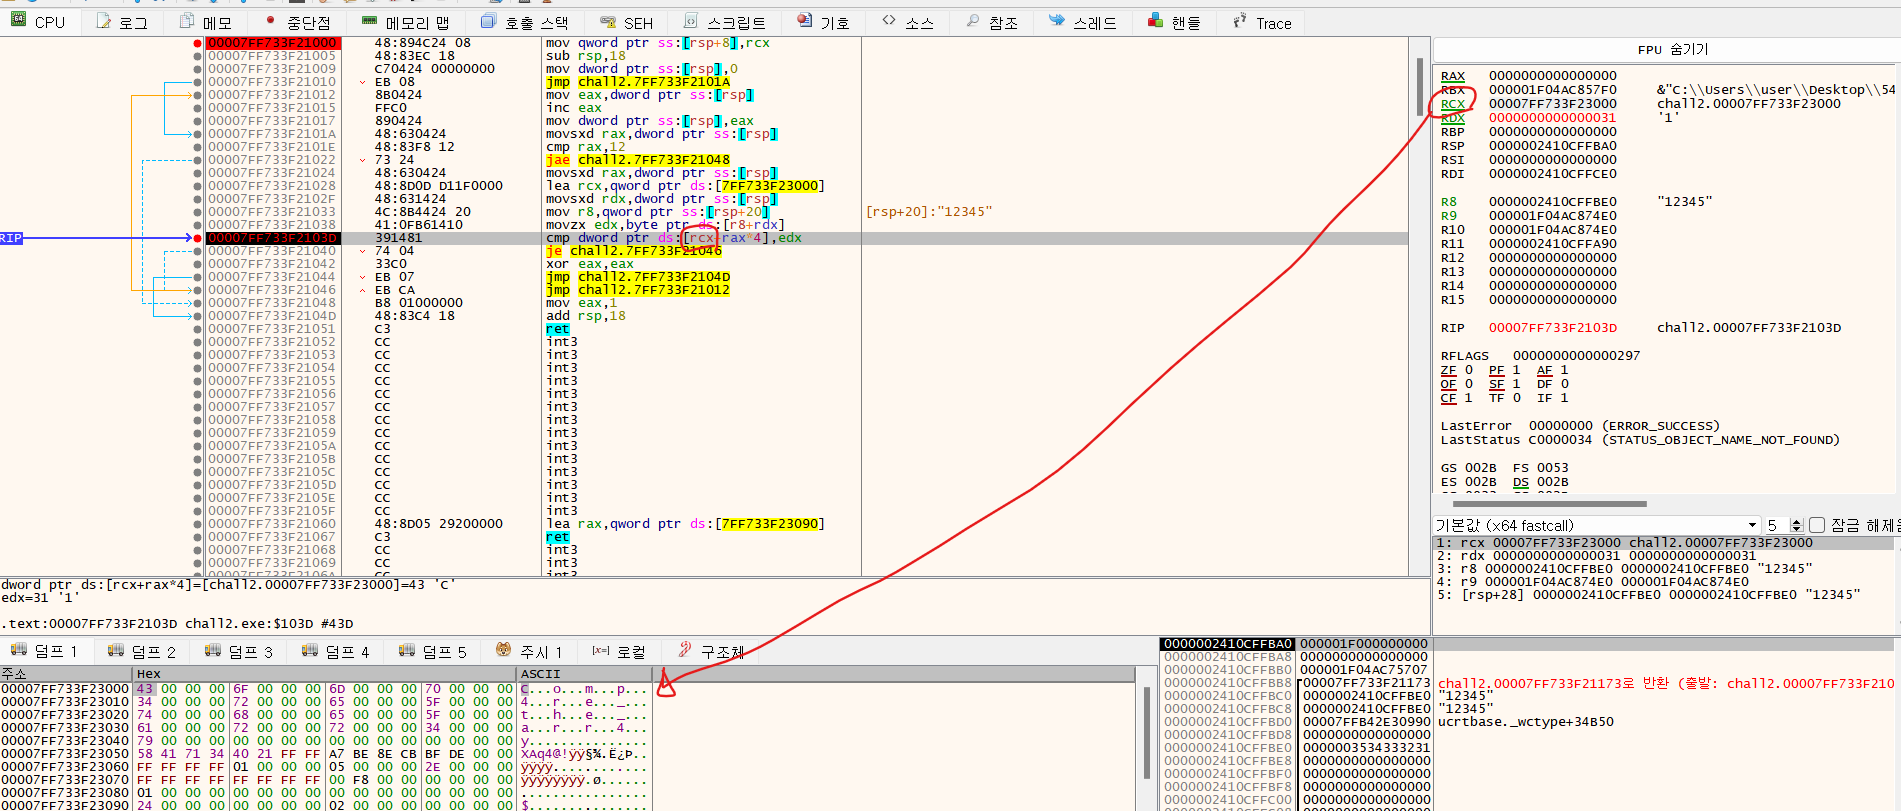Click the FPU 숨기기 button
1901x811 pixels.
click(x=1672, y=49)
